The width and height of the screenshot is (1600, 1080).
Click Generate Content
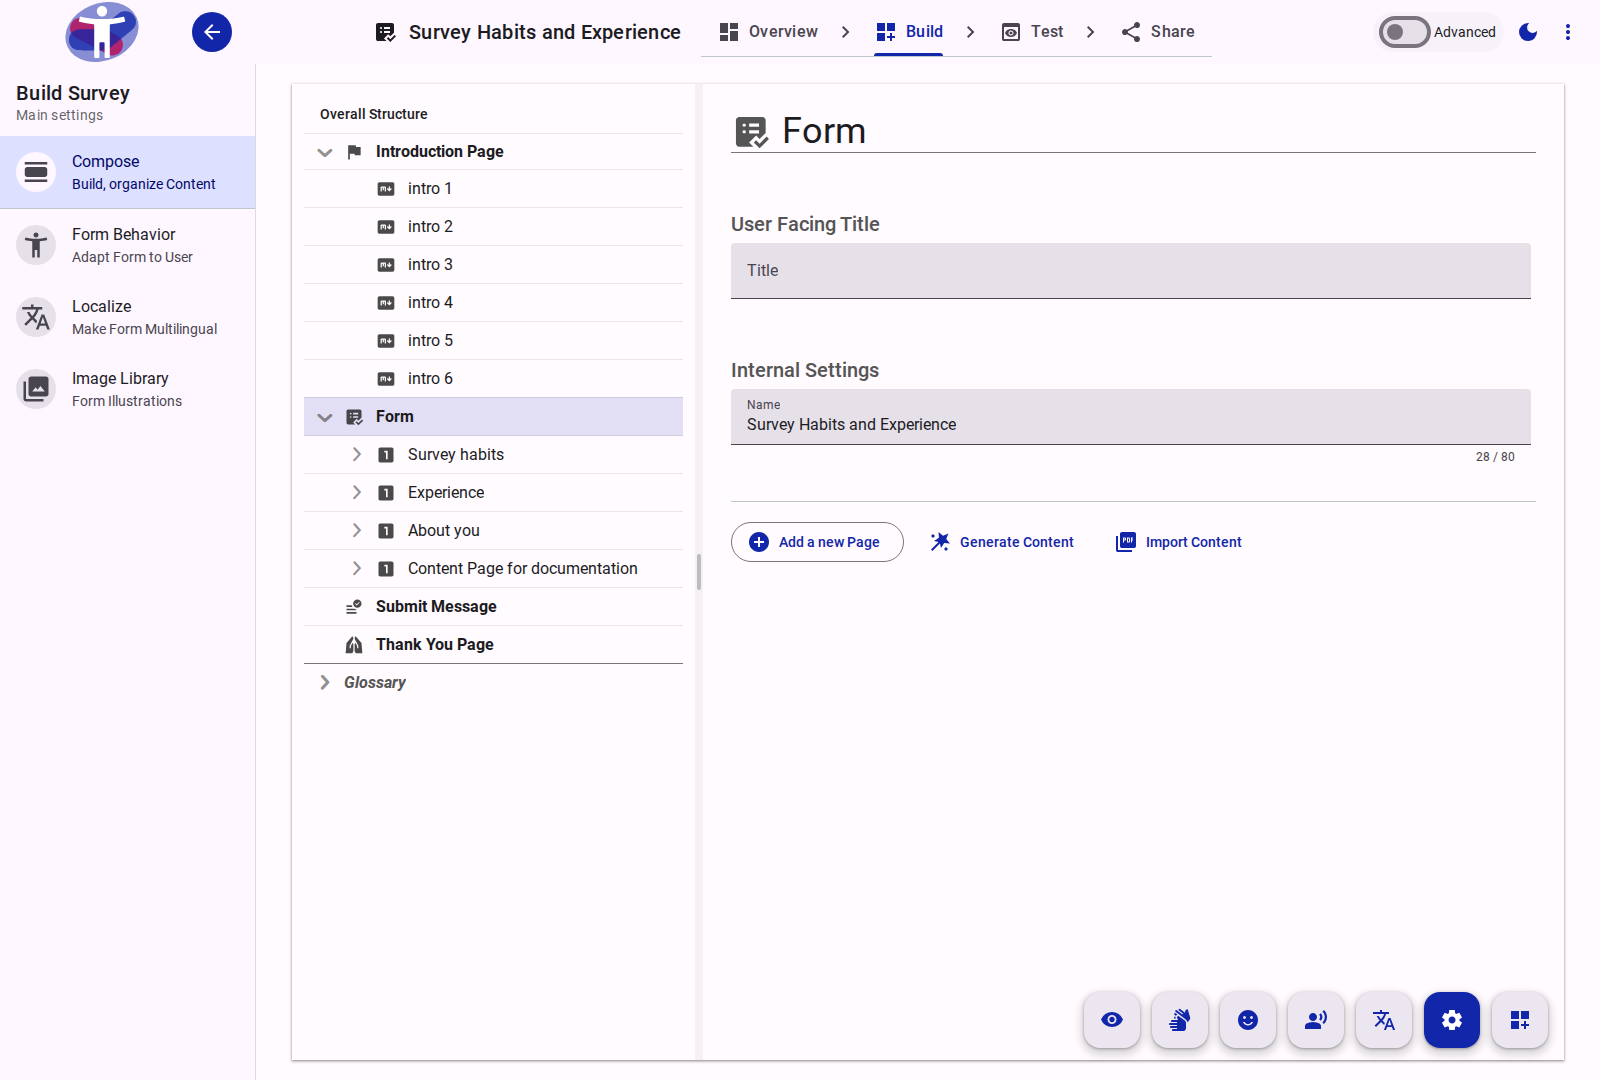[1002, 542]
